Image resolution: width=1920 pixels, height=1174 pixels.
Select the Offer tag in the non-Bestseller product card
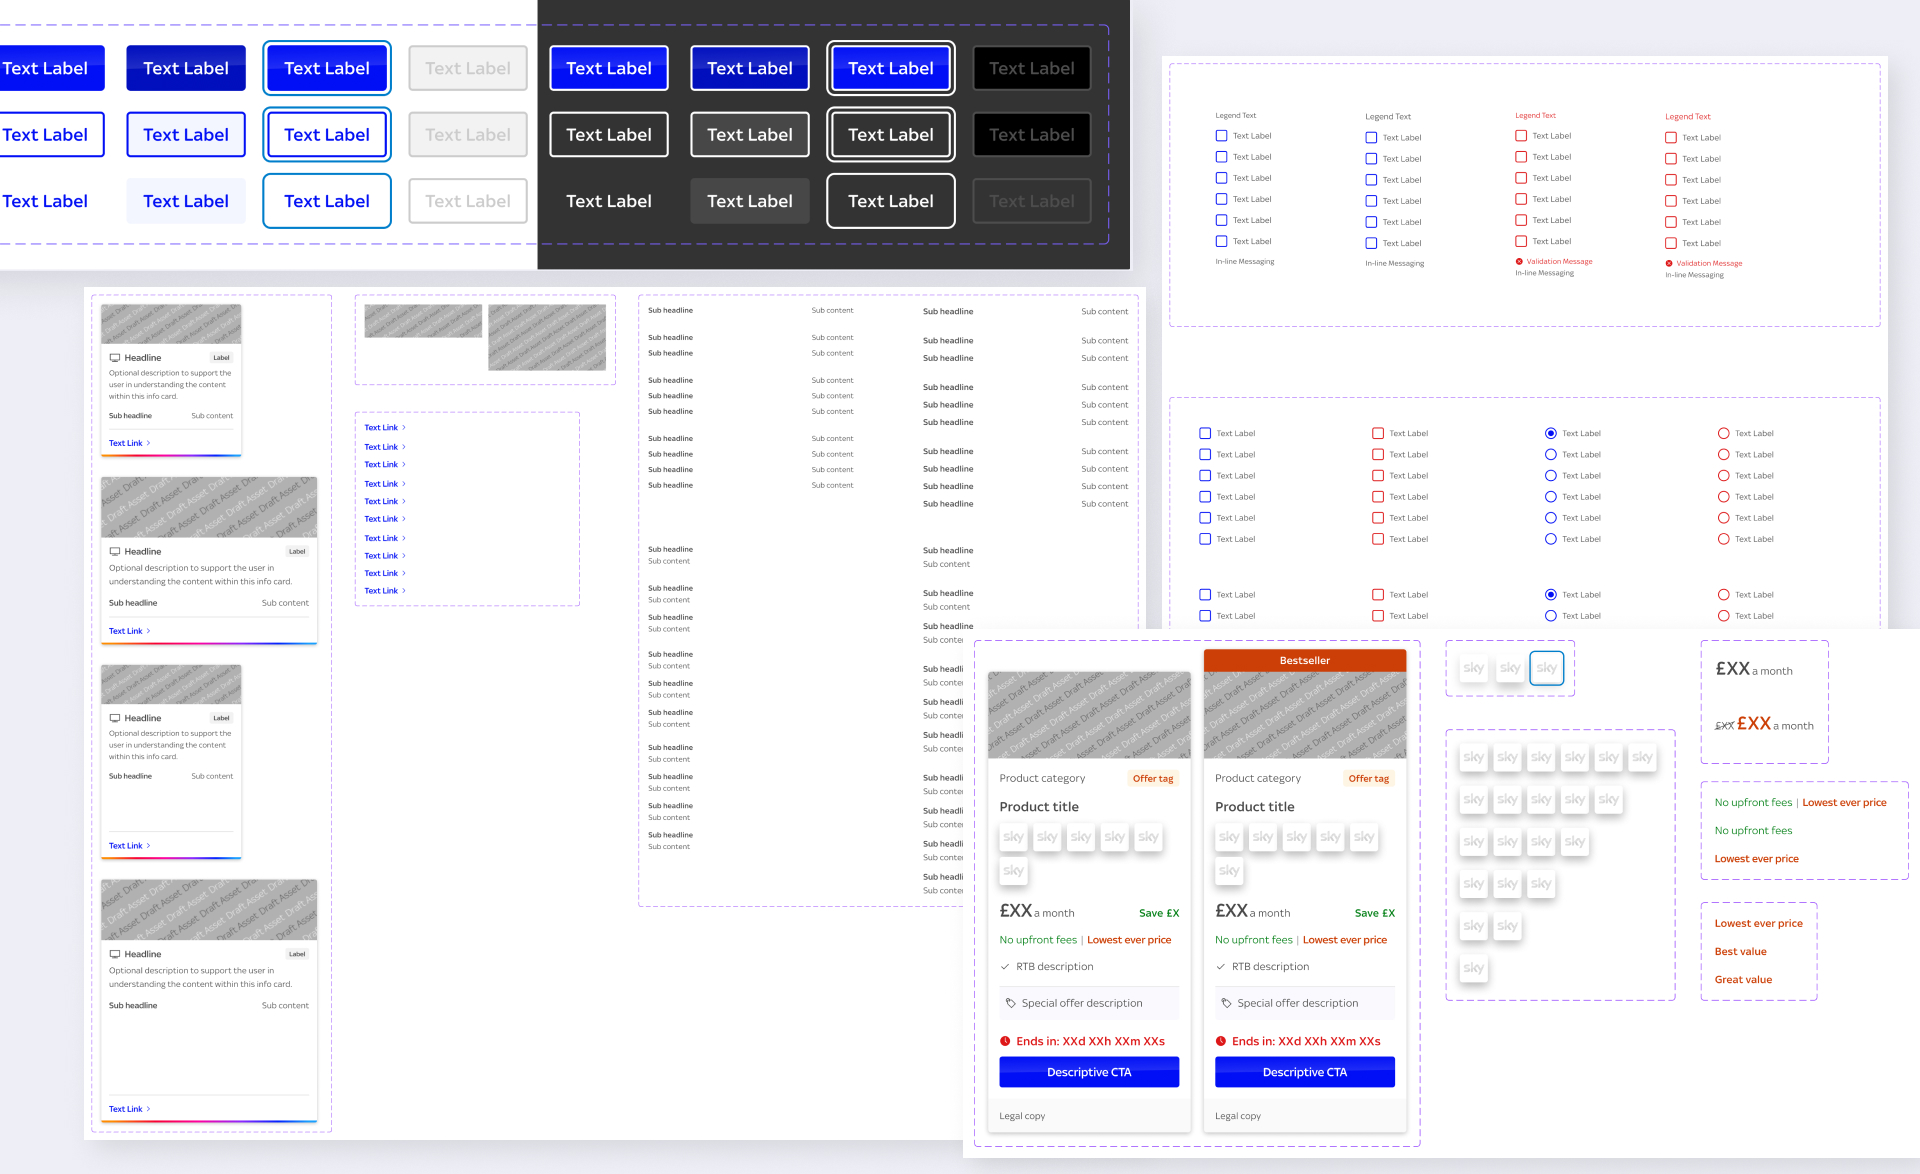pyautogui.click(x=1153, y=778)
